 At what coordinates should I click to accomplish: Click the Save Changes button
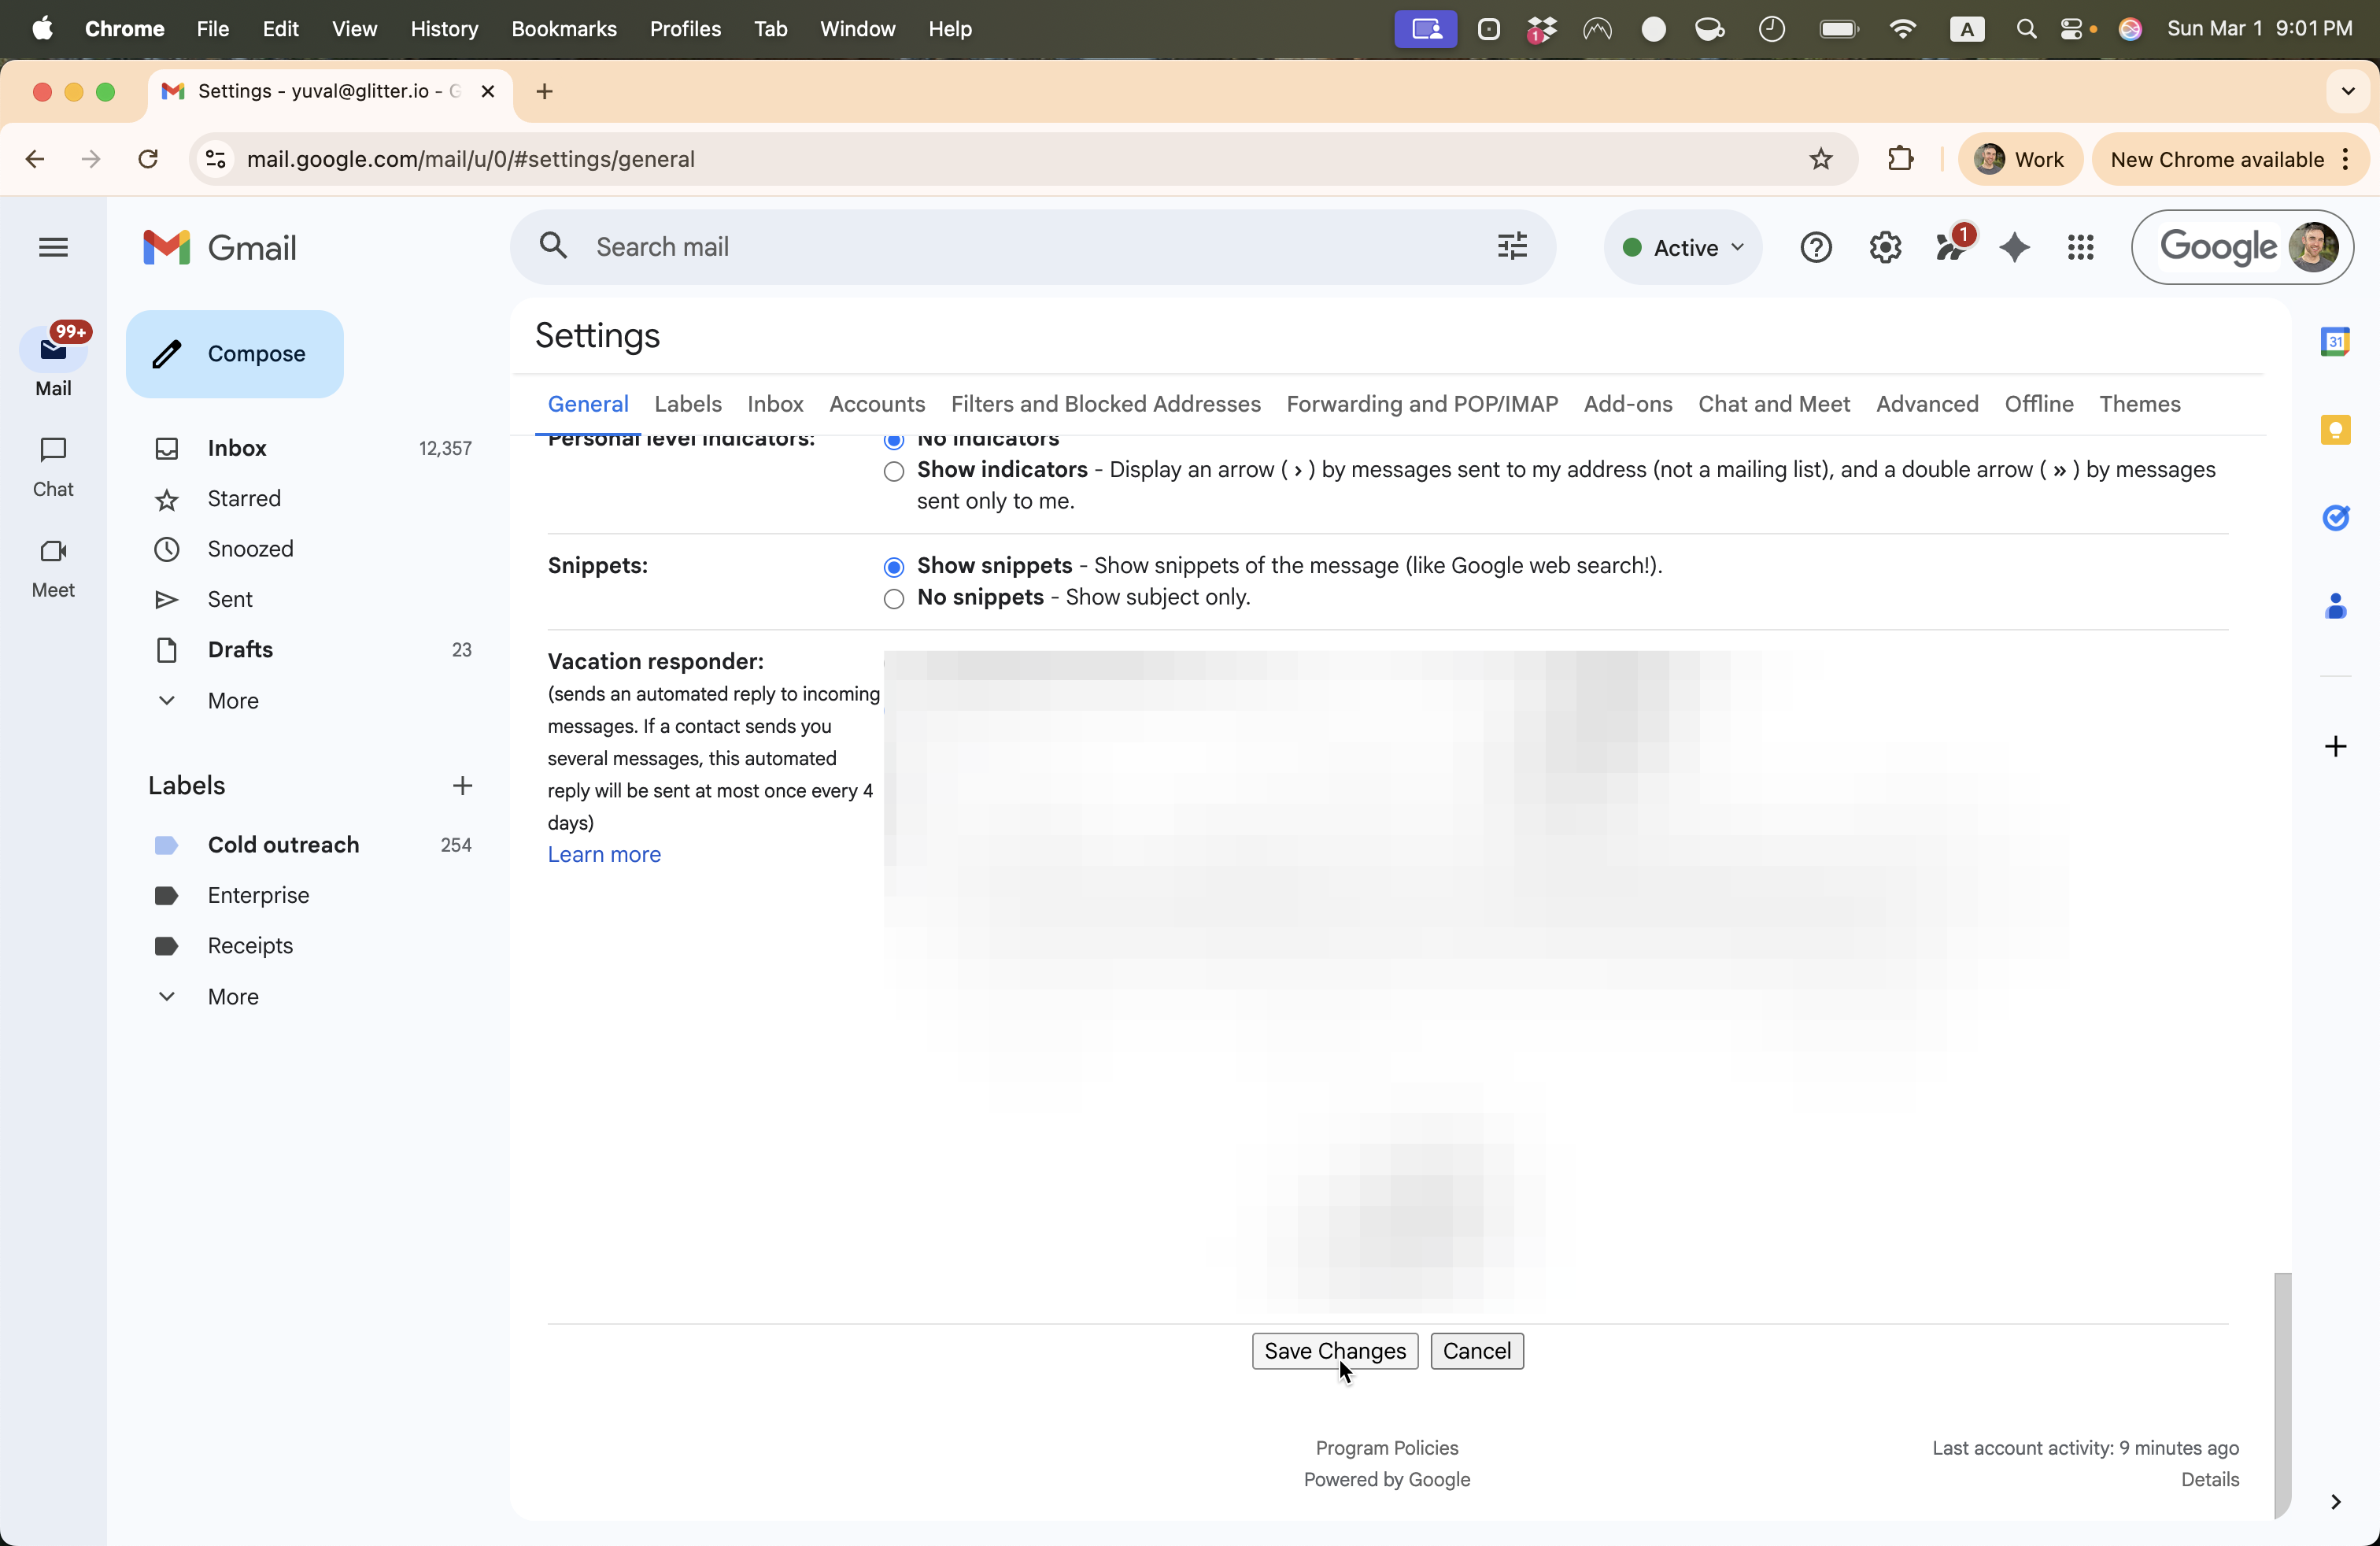click(1334, 1351)
